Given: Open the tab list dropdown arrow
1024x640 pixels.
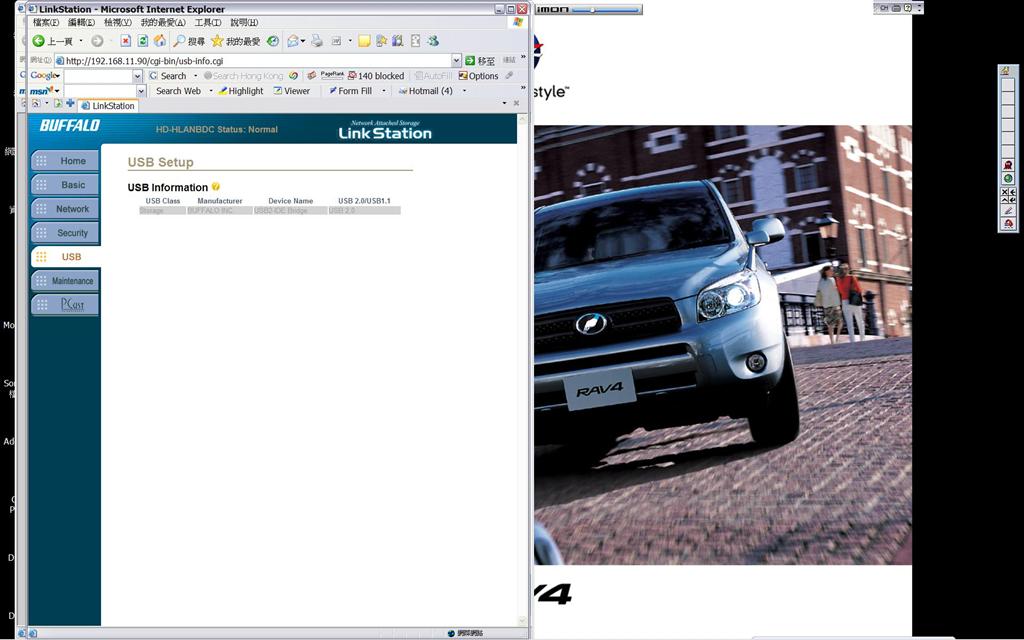Looking at the screenshot, I should [504, 103].
